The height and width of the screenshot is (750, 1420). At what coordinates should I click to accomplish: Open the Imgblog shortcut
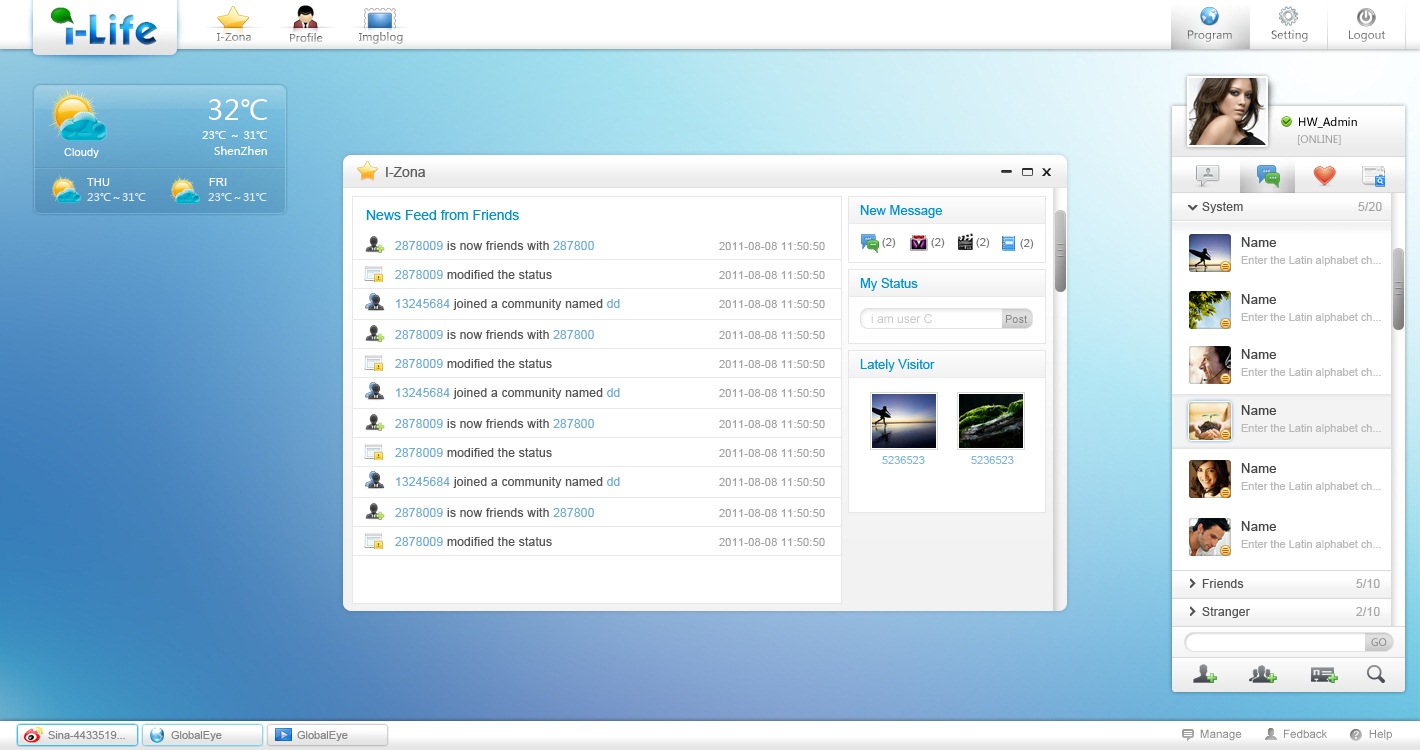tap(380, 25)
